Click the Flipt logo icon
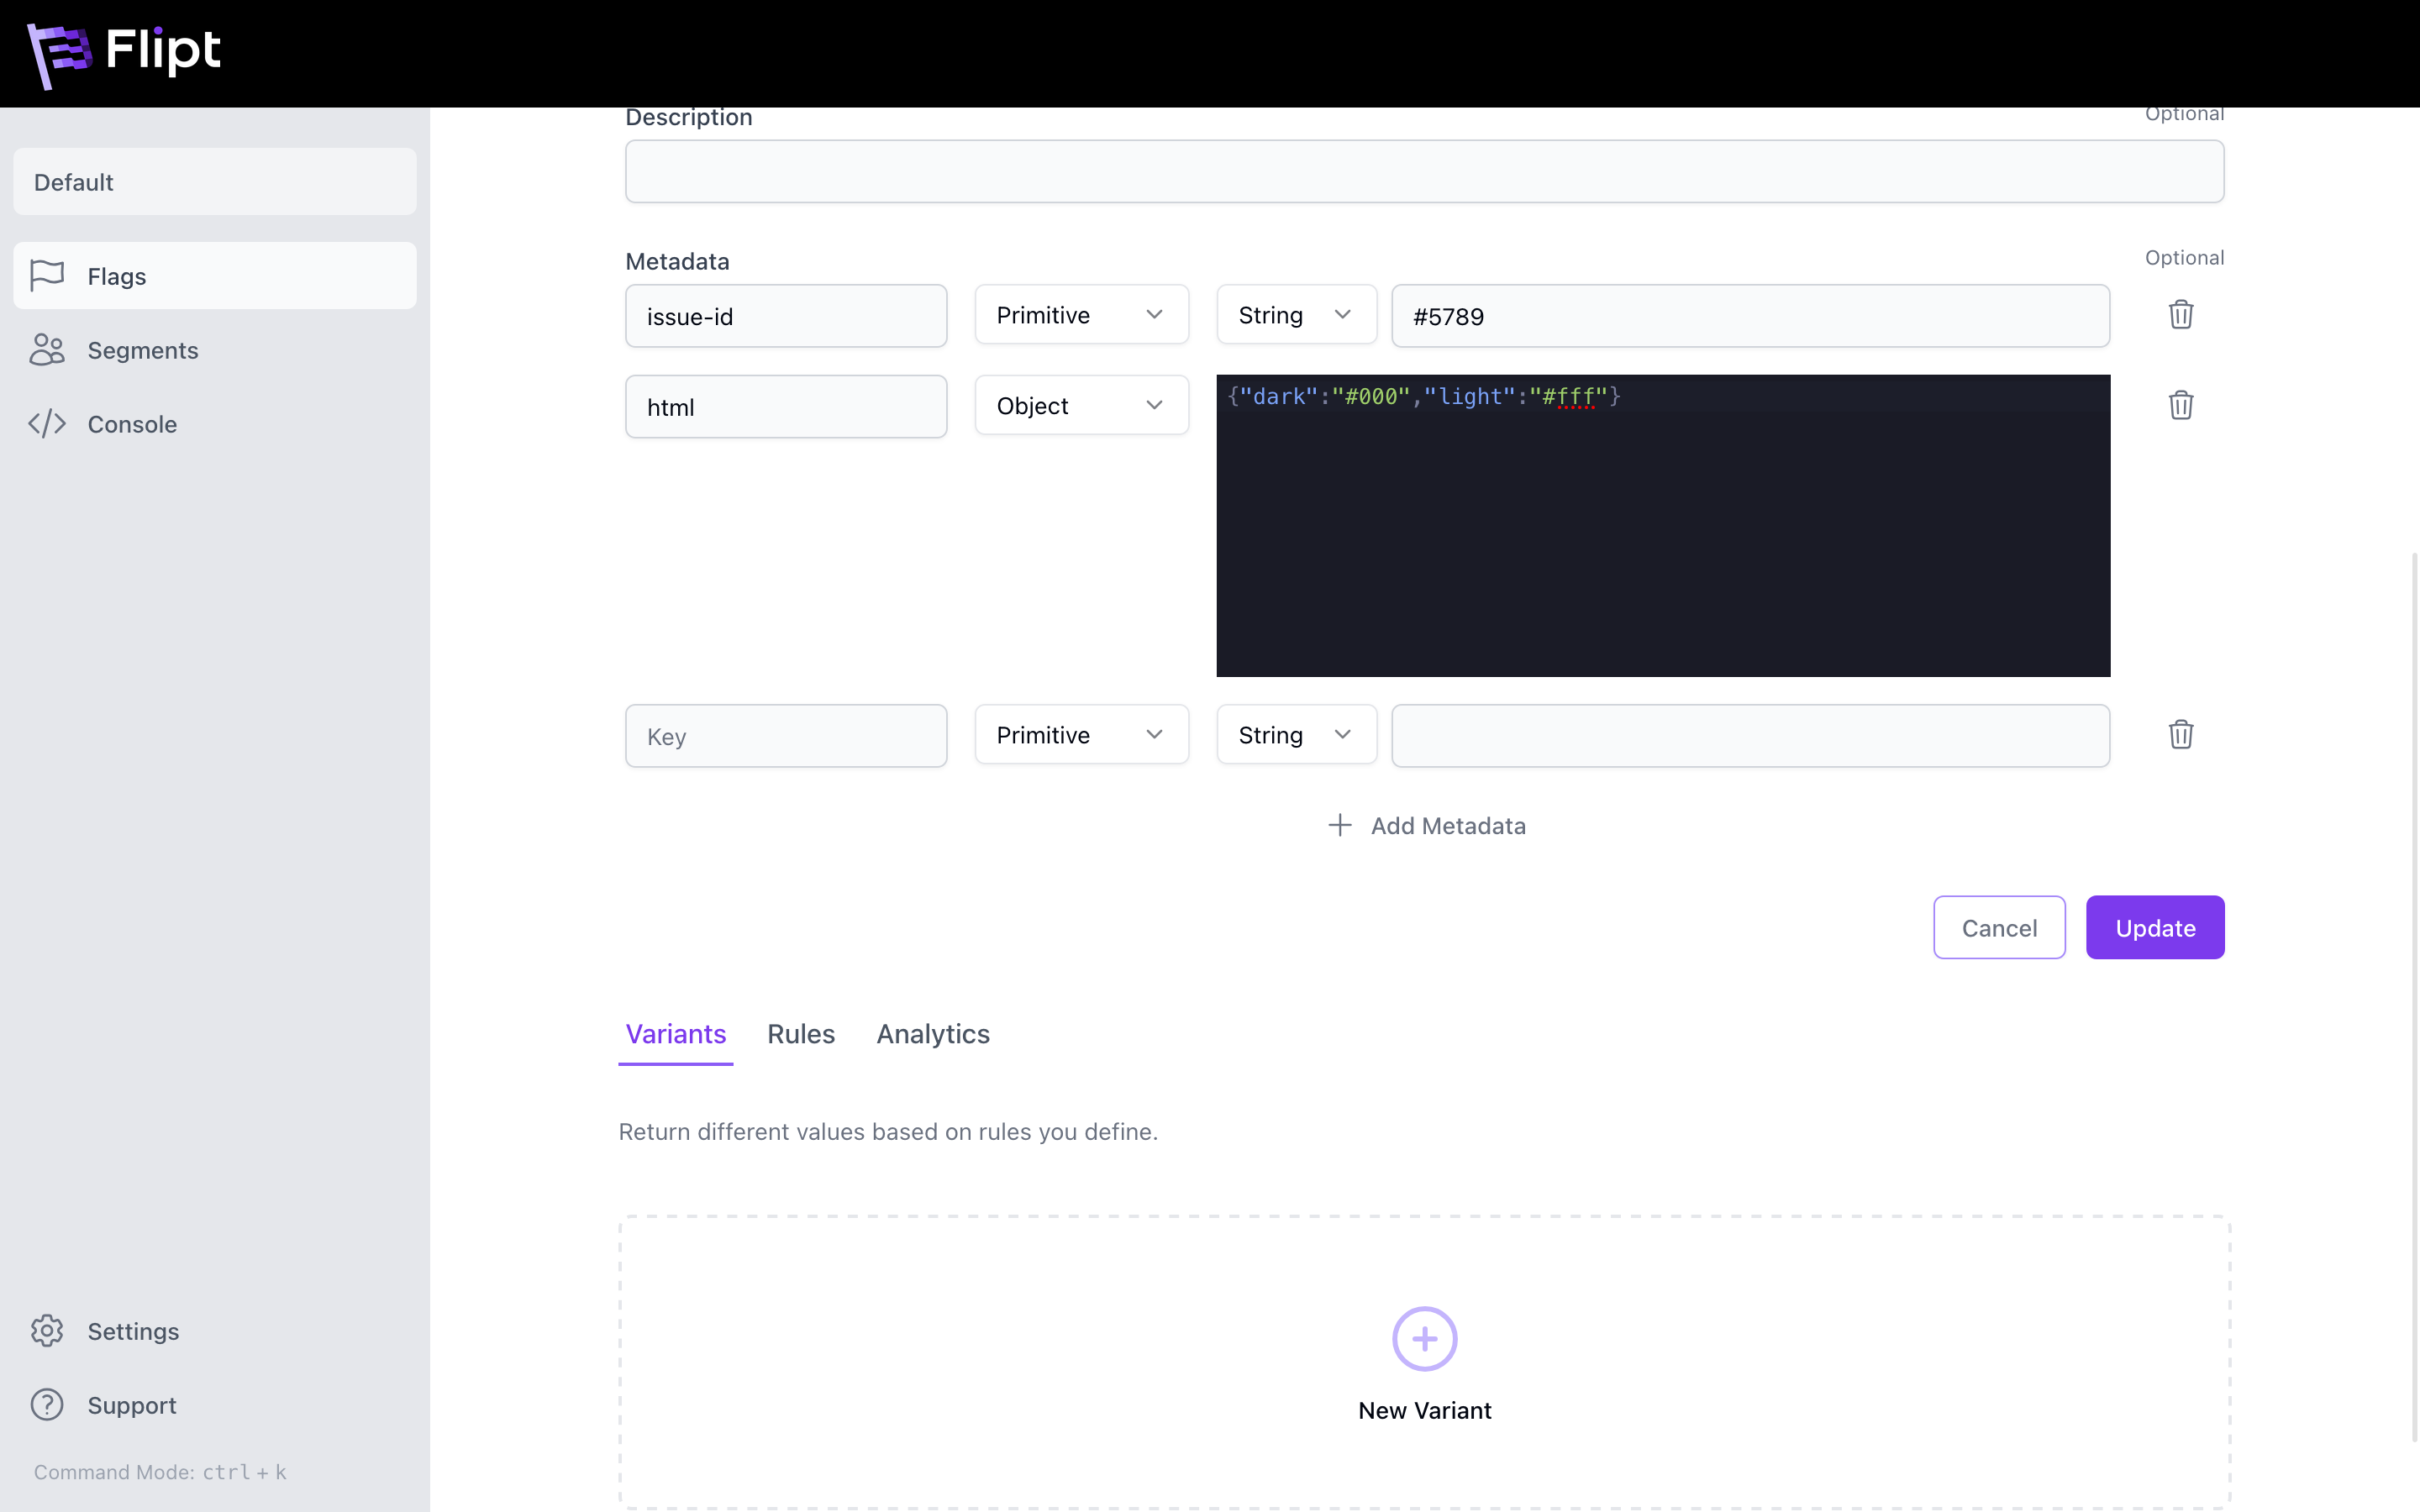This screenshot has width=2420, height=1512. click(x=58, y=54)
